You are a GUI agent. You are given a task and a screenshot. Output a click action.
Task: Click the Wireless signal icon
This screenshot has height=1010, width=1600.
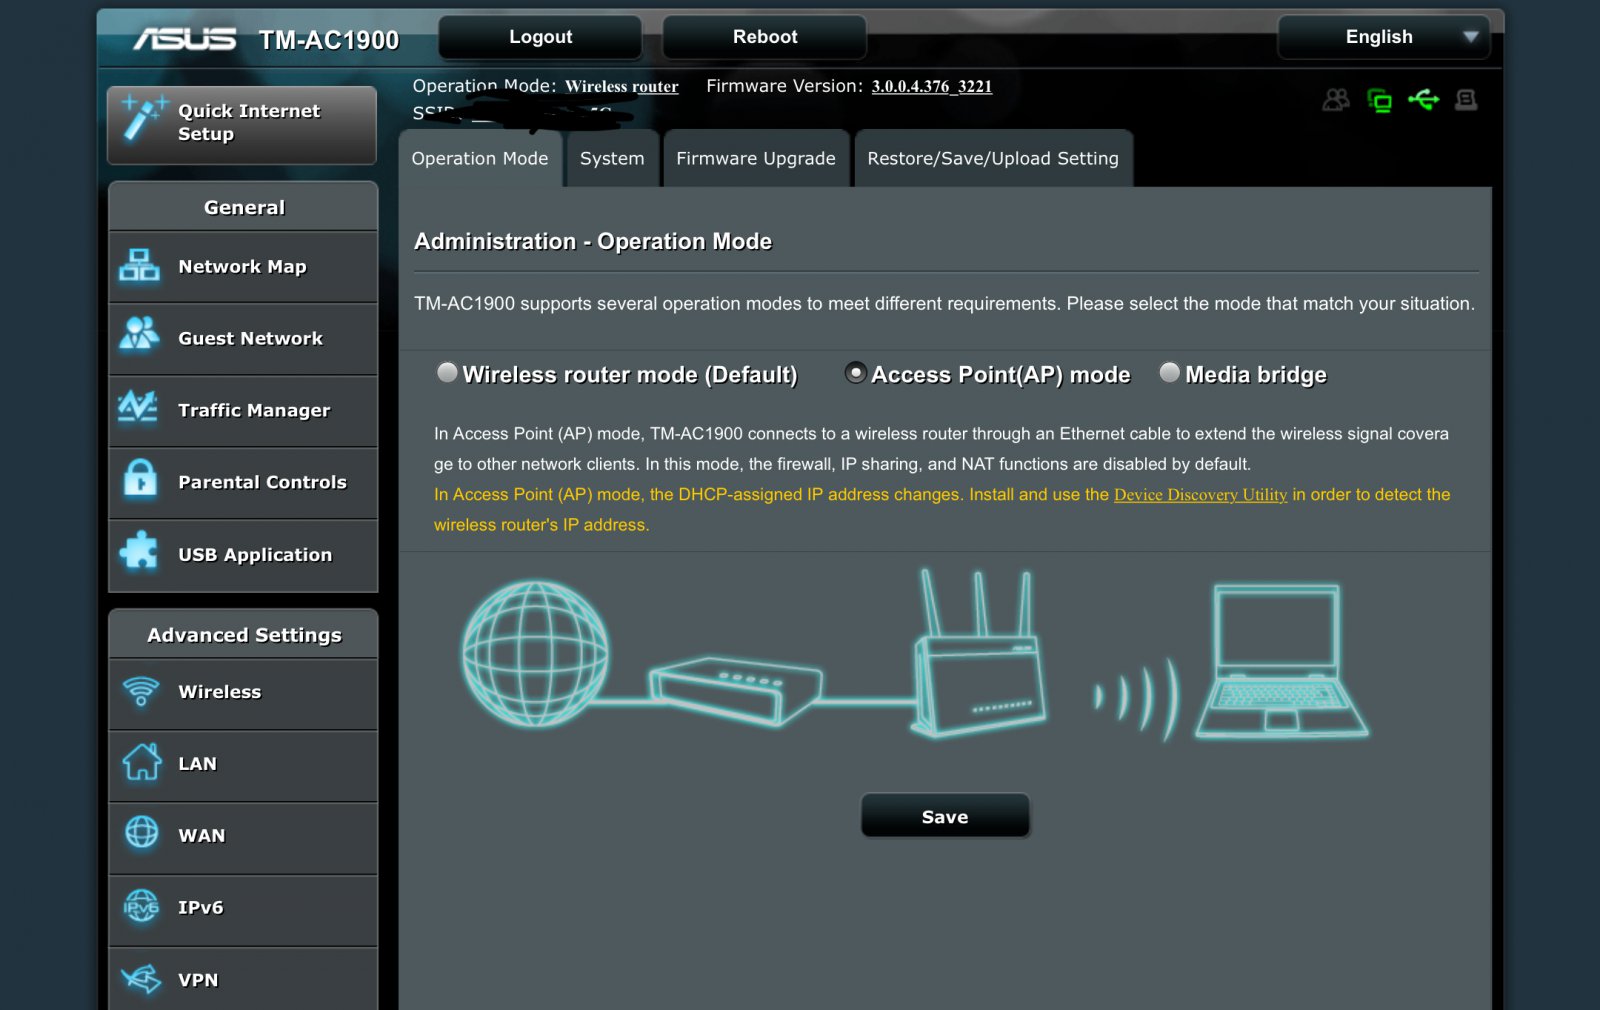click(x=141, y=691)
